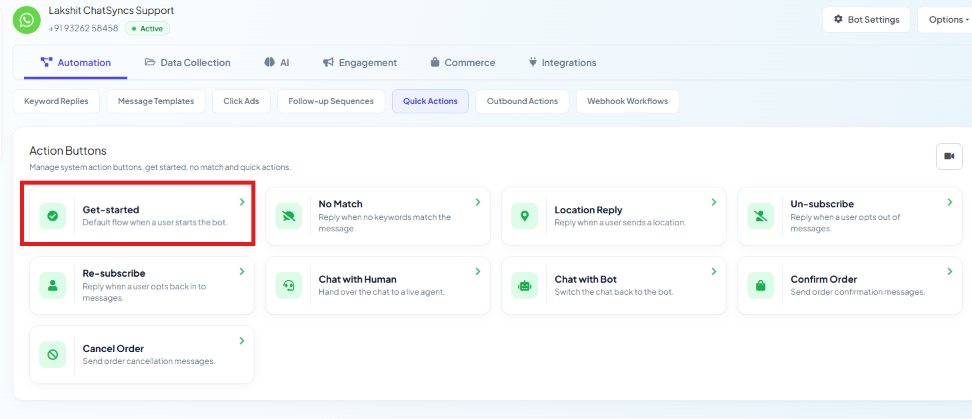Open the Confirm Order card chevron
This screenshot has height=419, width=972.
[x=950, y=271]
